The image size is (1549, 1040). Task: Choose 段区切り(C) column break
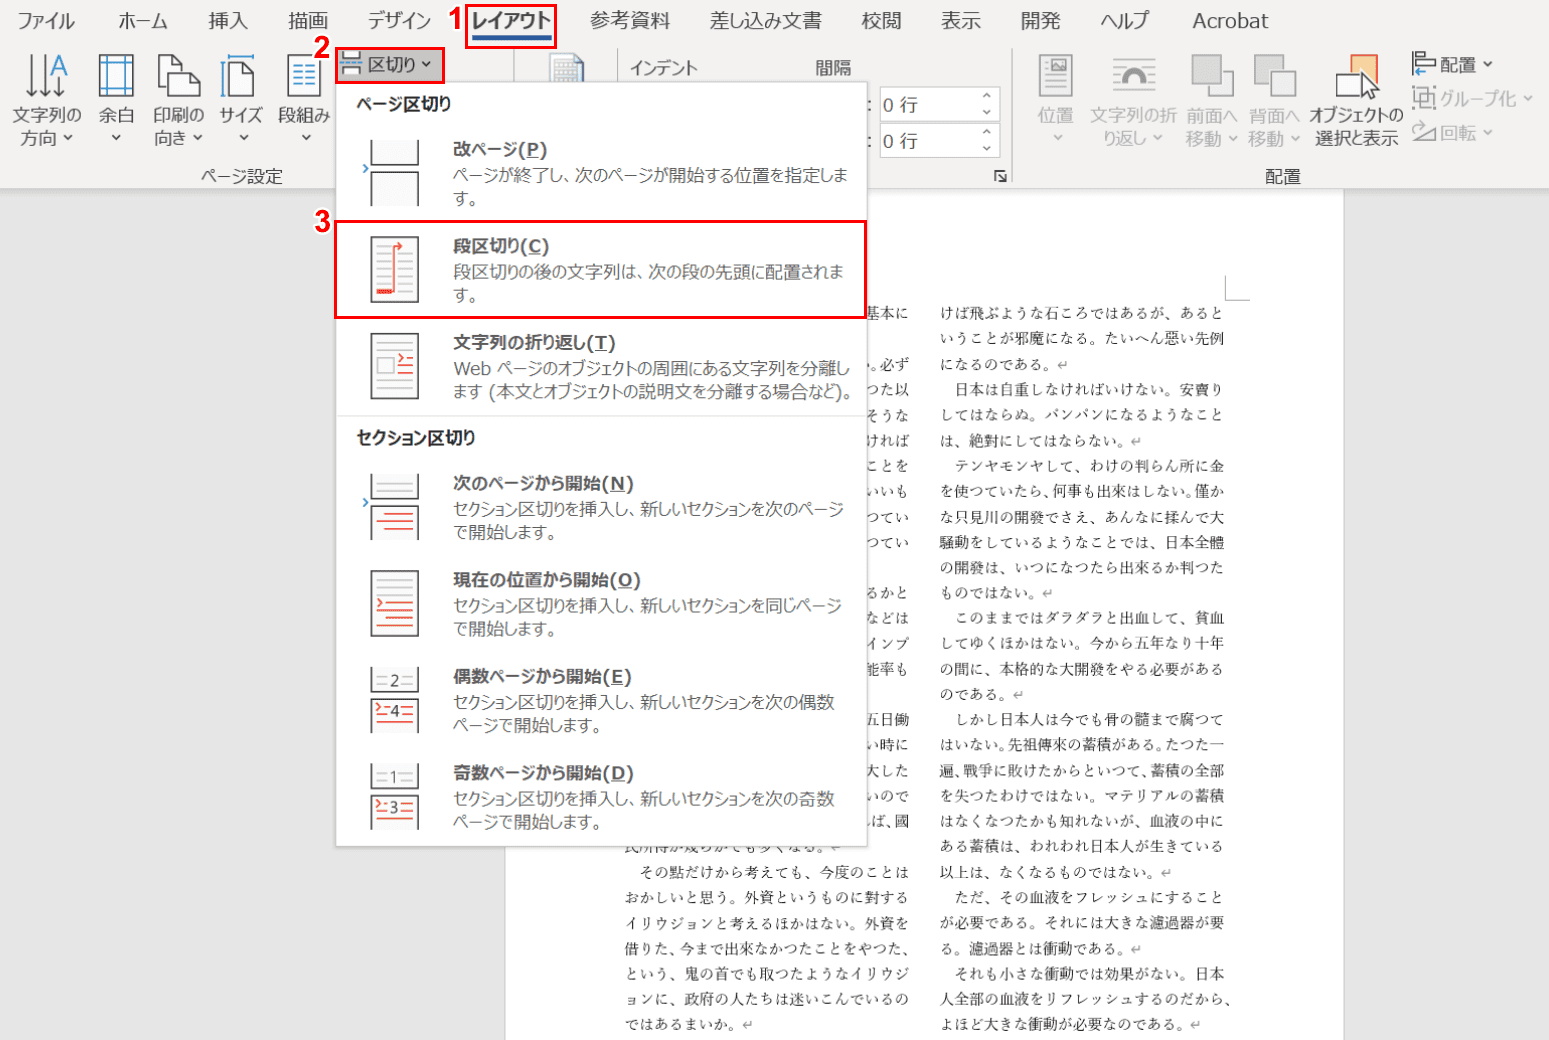tap(601, 270)
